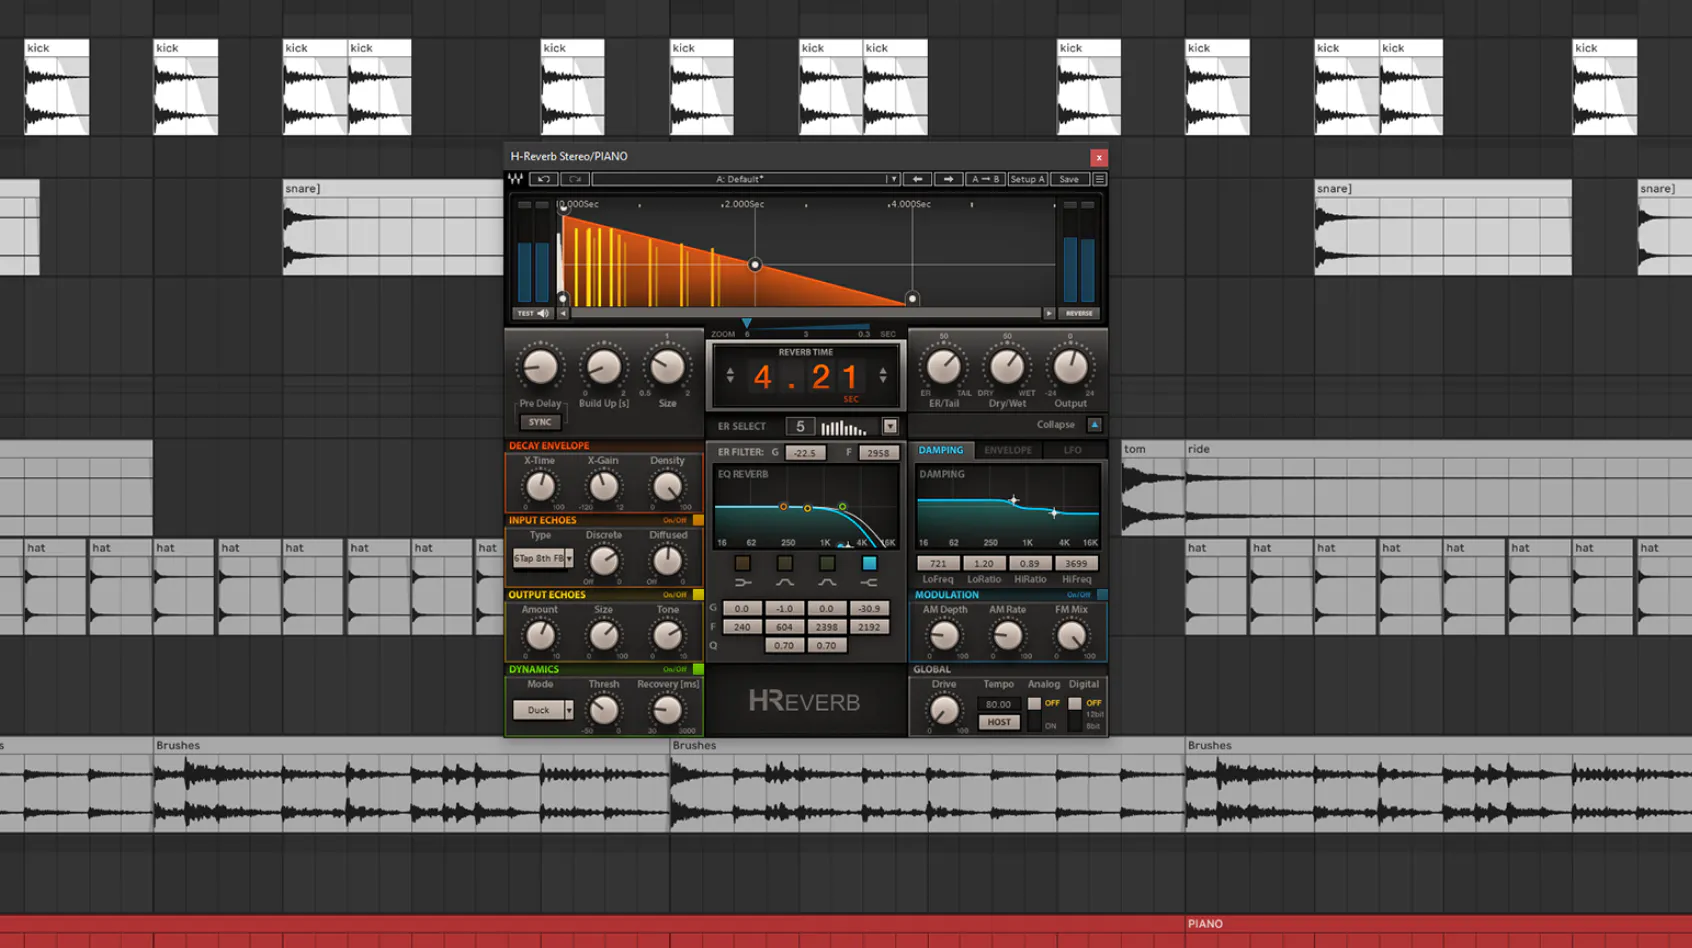Image resolution: width=1692 pixels, height=948 pixels.
Task: Click the Output level knob
Action: [x=1070, y=368]
